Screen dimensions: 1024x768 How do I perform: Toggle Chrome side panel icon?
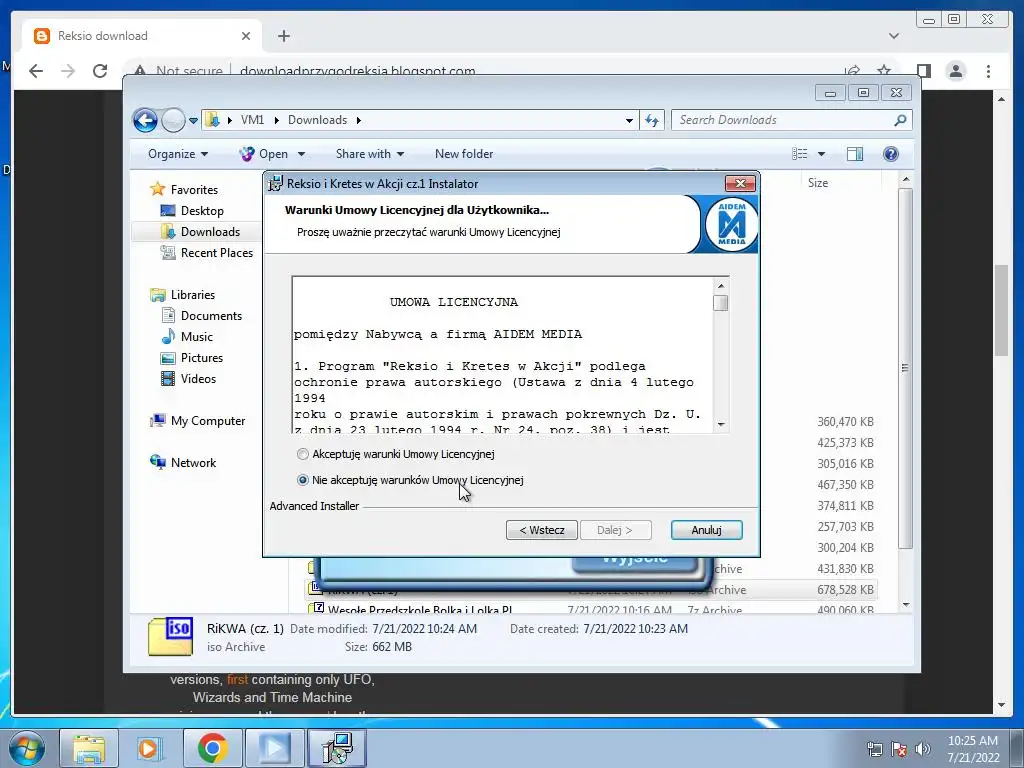923,71
